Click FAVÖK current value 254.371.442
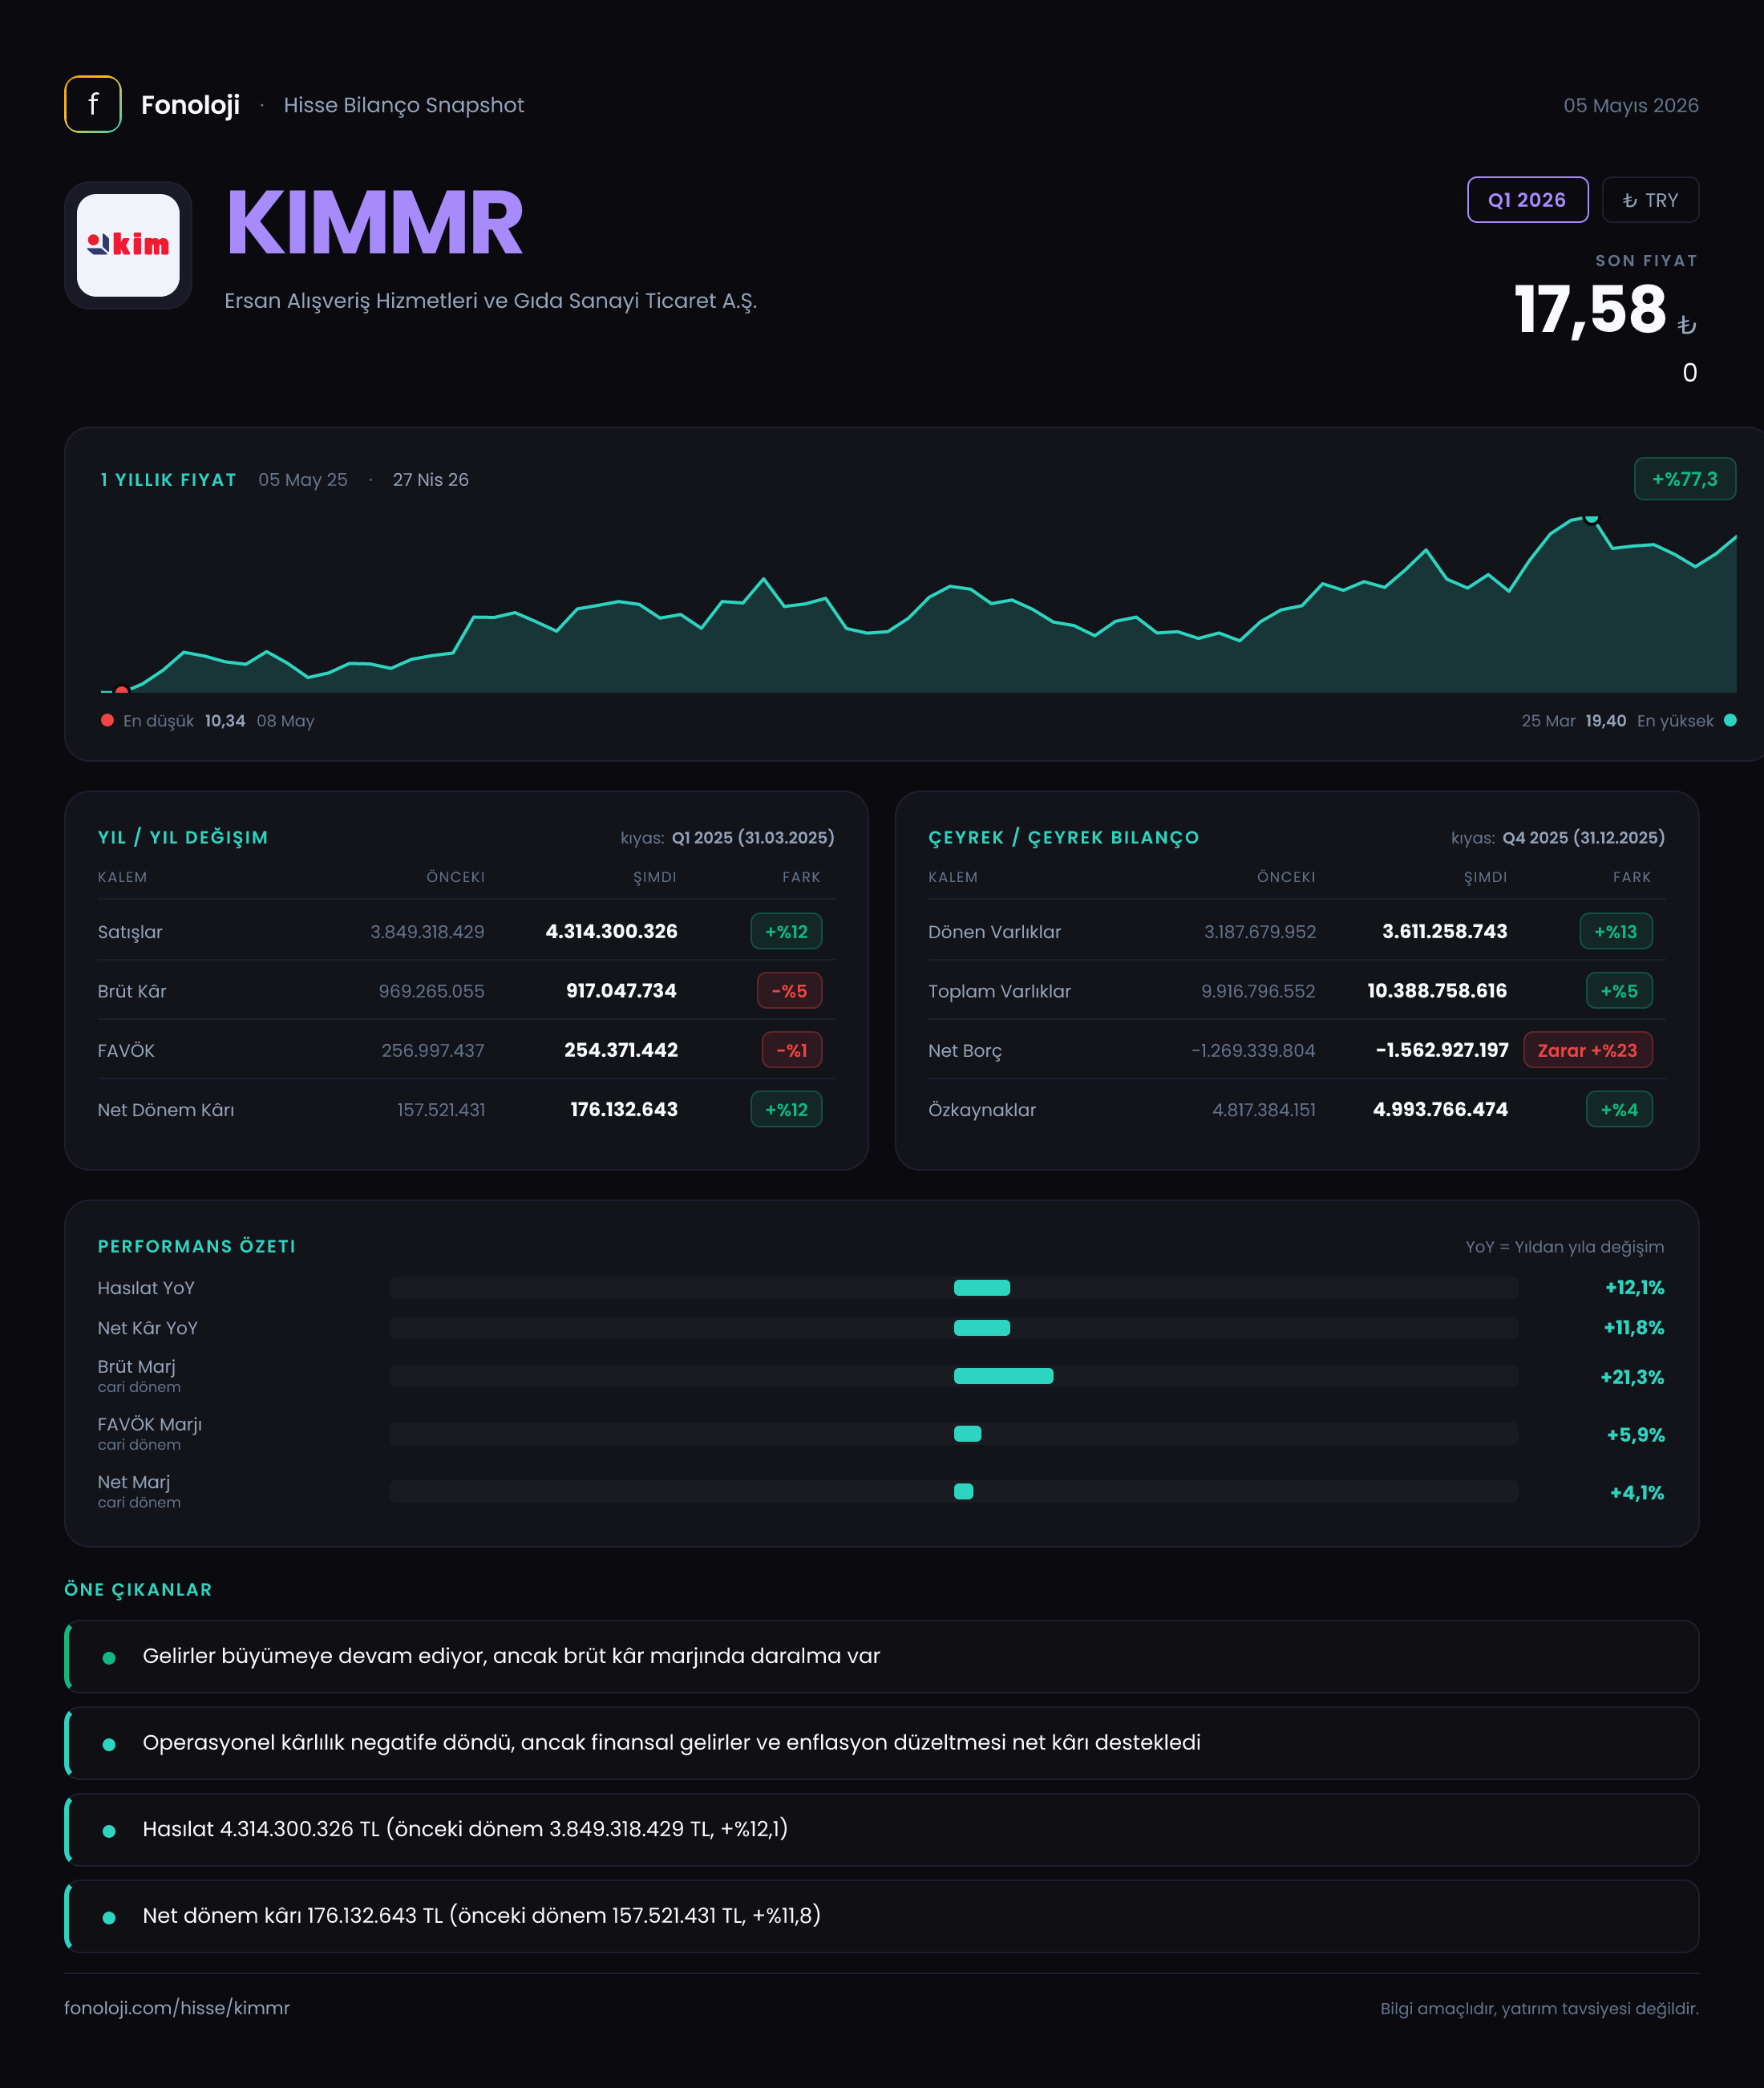The width and height of the screenshot is (1764, 2088). click(621, 1050)
